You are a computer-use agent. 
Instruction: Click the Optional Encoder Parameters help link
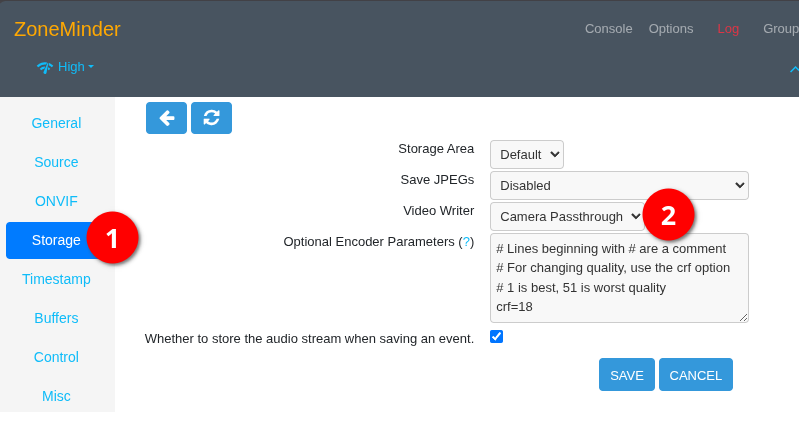(466, 242)
